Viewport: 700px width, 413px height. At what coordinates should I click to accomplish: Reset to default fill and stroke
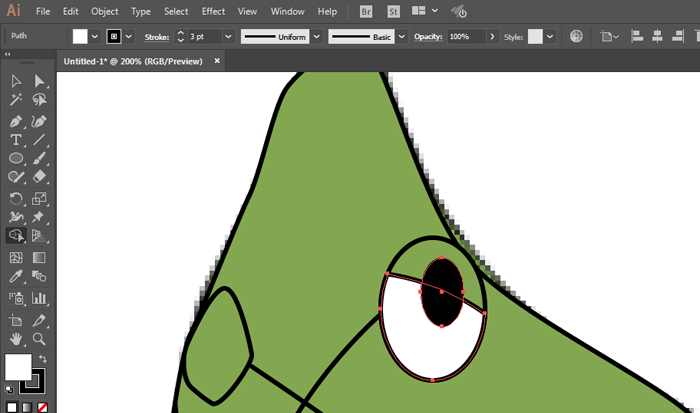click(9, 389)
